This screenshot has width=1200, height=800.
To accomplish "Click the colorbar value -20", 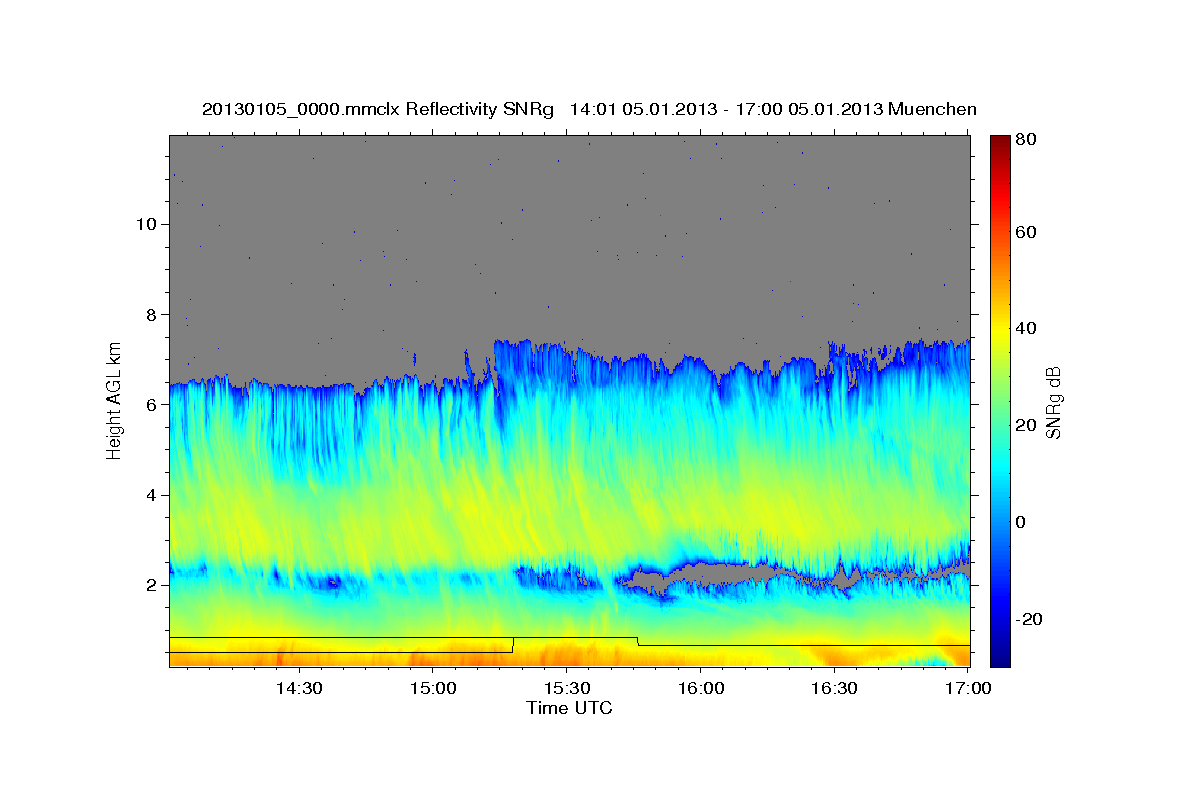I will (x=1029, y=619).
